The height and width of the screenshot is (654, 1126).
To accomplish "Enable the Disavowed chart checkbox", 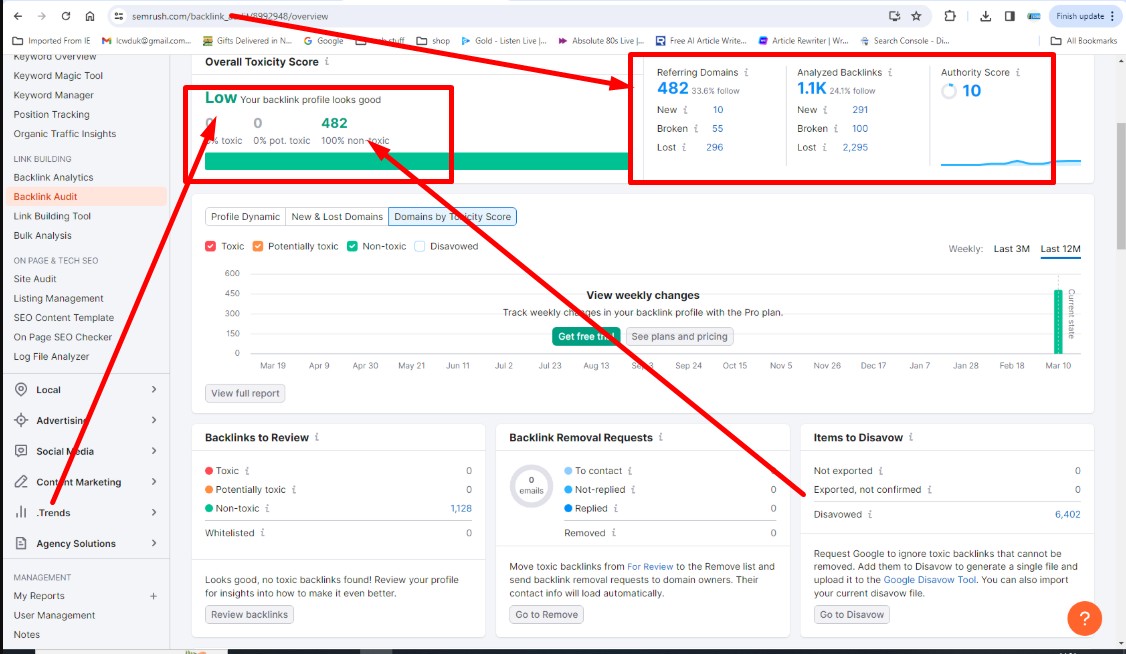I will (x=420, y=246).
